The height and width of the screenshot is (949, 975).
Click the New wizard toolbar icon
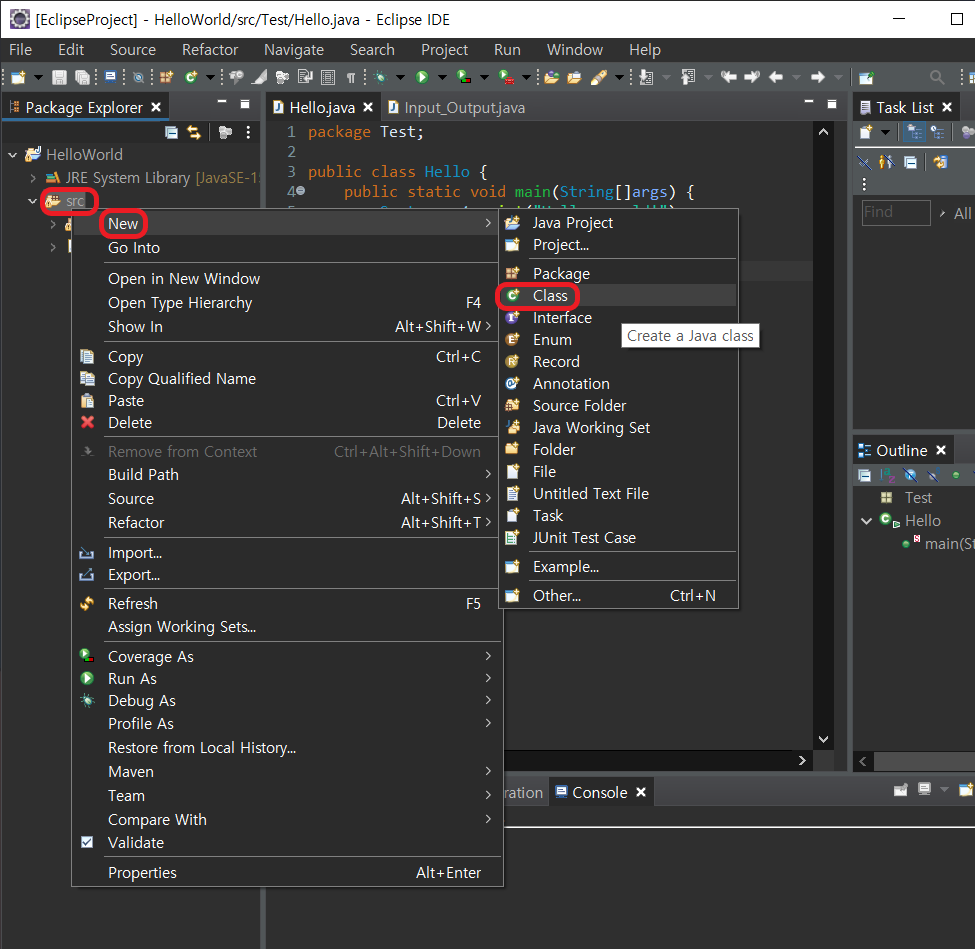point(19,77)
